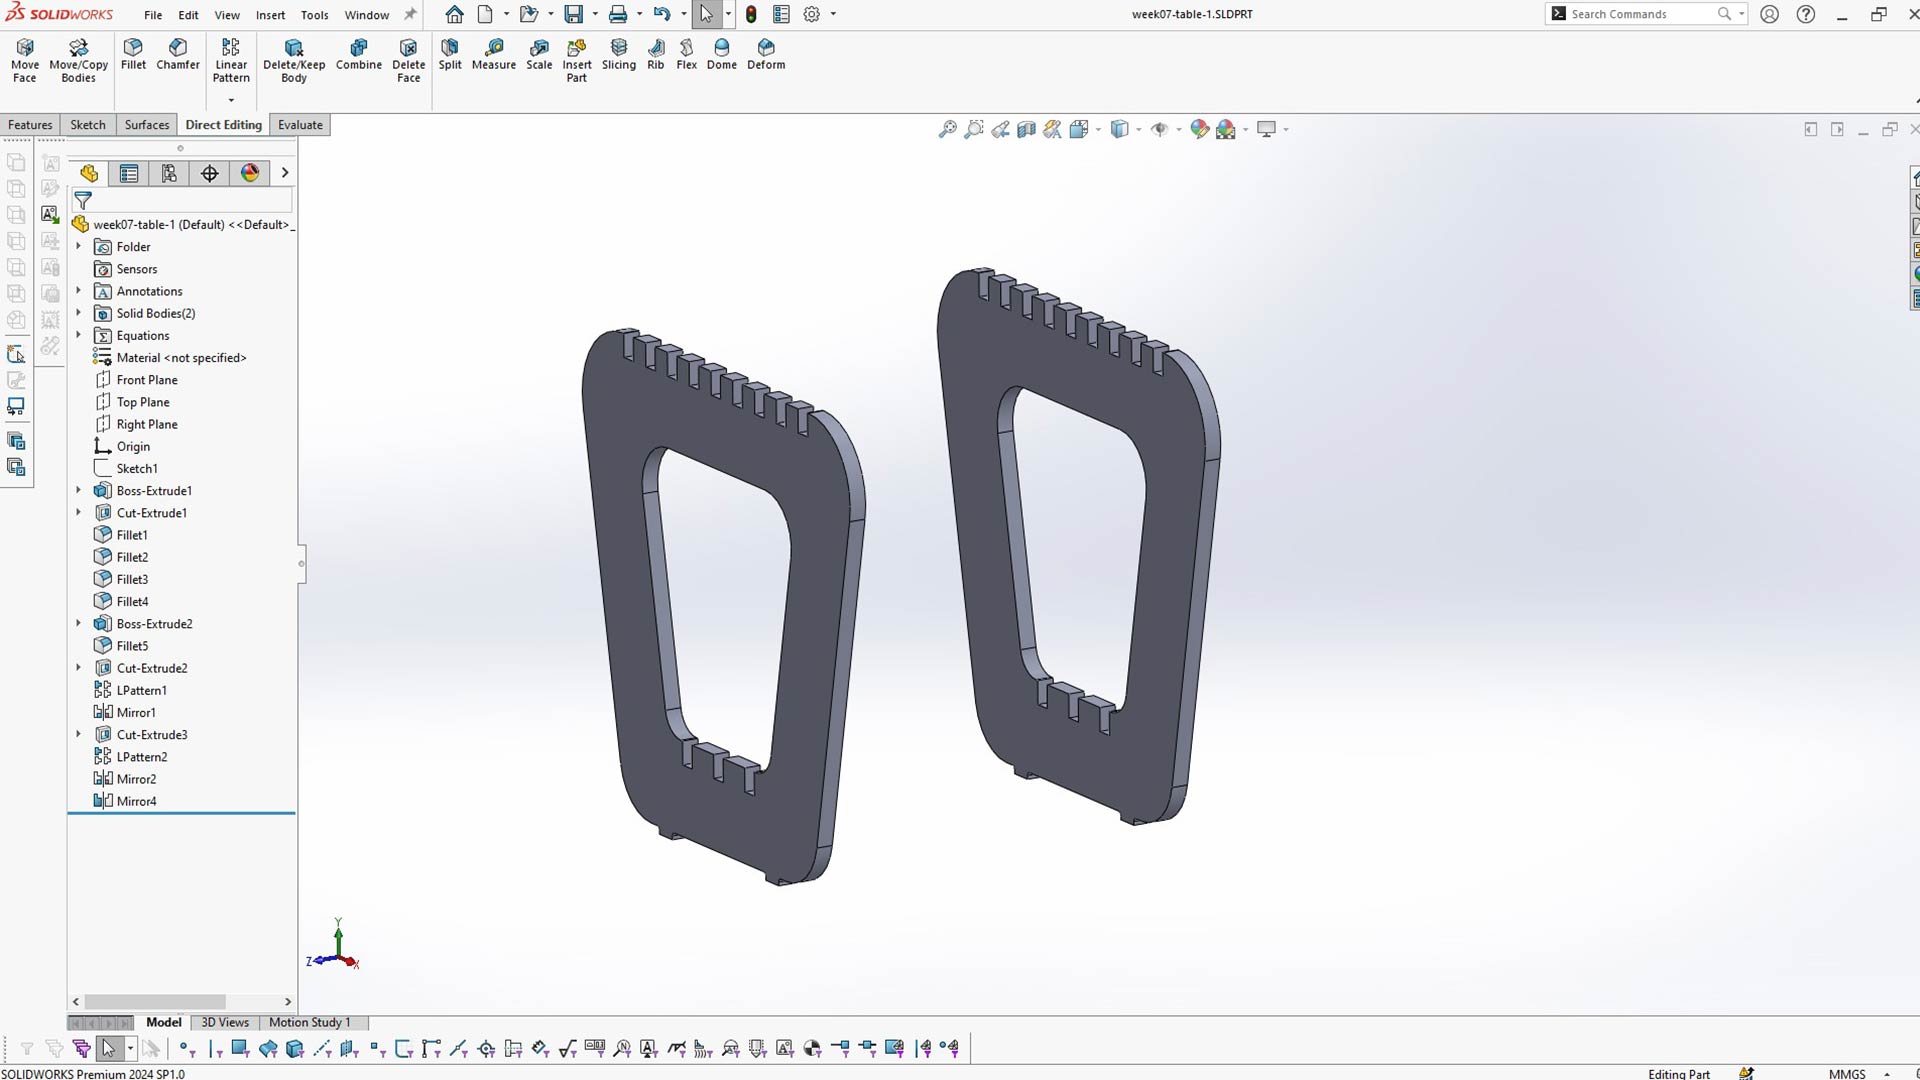Switch to the Surfaces tab
The image size is (1920, 1080).
pyautogui.click(x=147, y=125)
